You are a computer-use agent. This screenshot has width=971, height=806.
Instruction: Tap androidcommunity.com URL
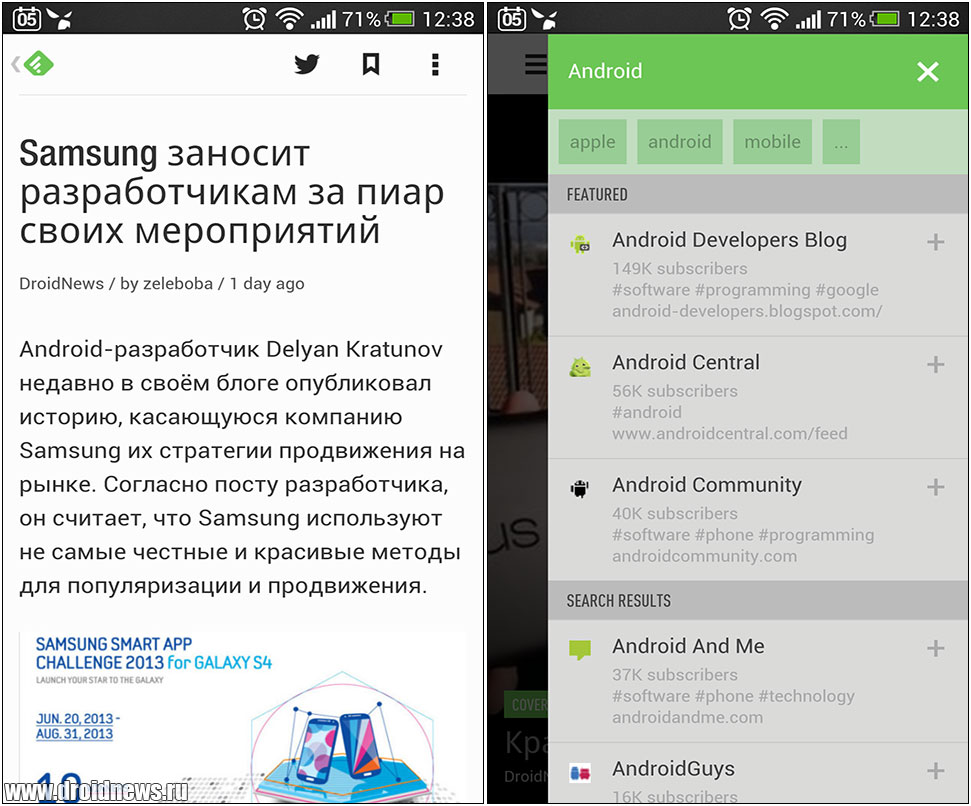click(704, 556)
